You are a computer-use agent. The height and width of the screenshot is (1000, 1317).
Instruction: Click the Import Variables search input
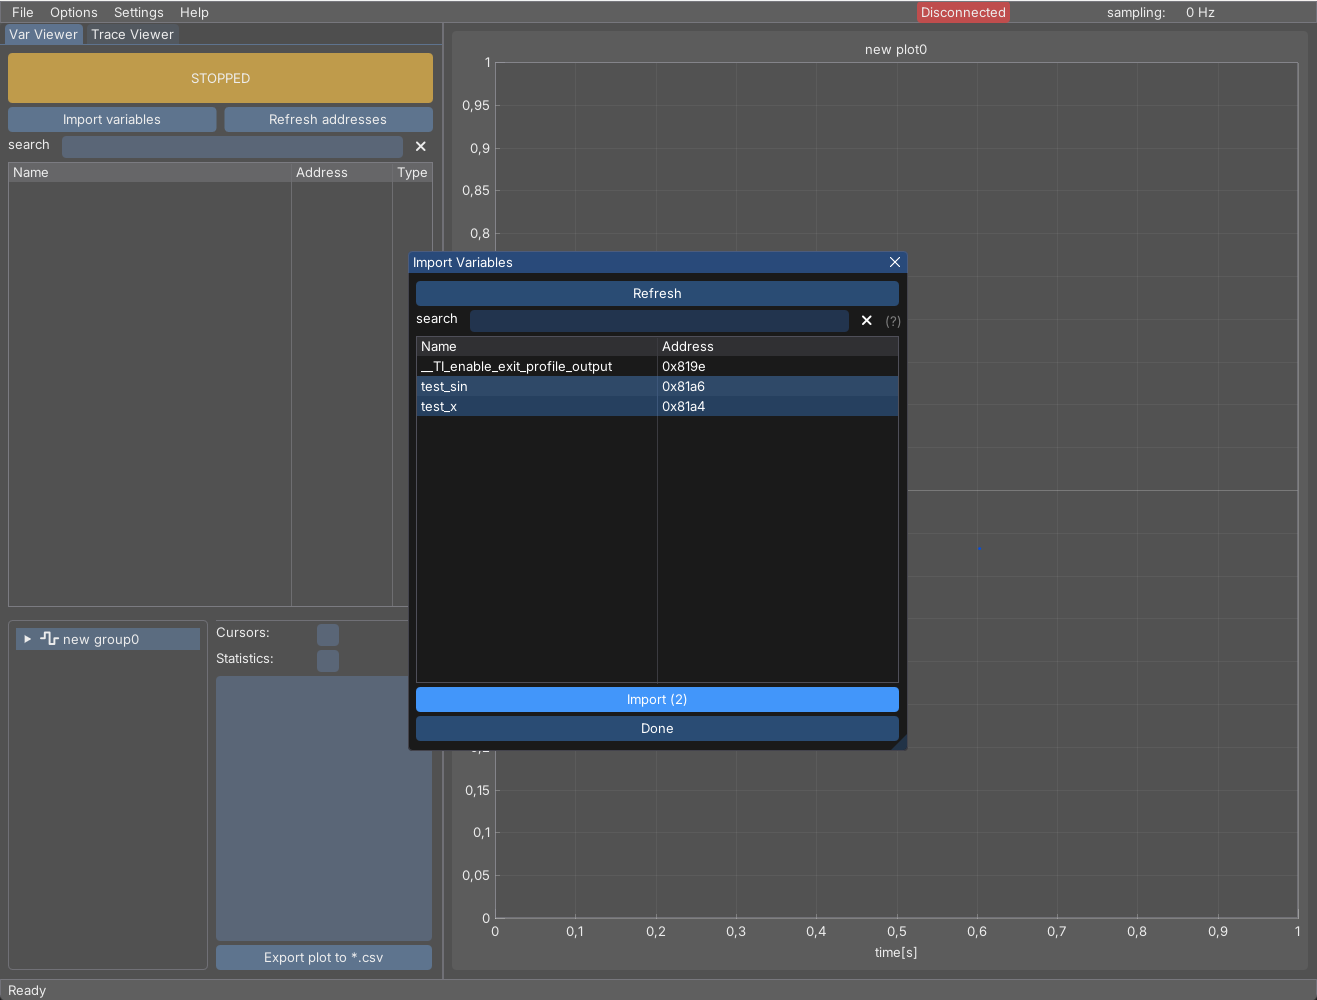coord(659,321)
